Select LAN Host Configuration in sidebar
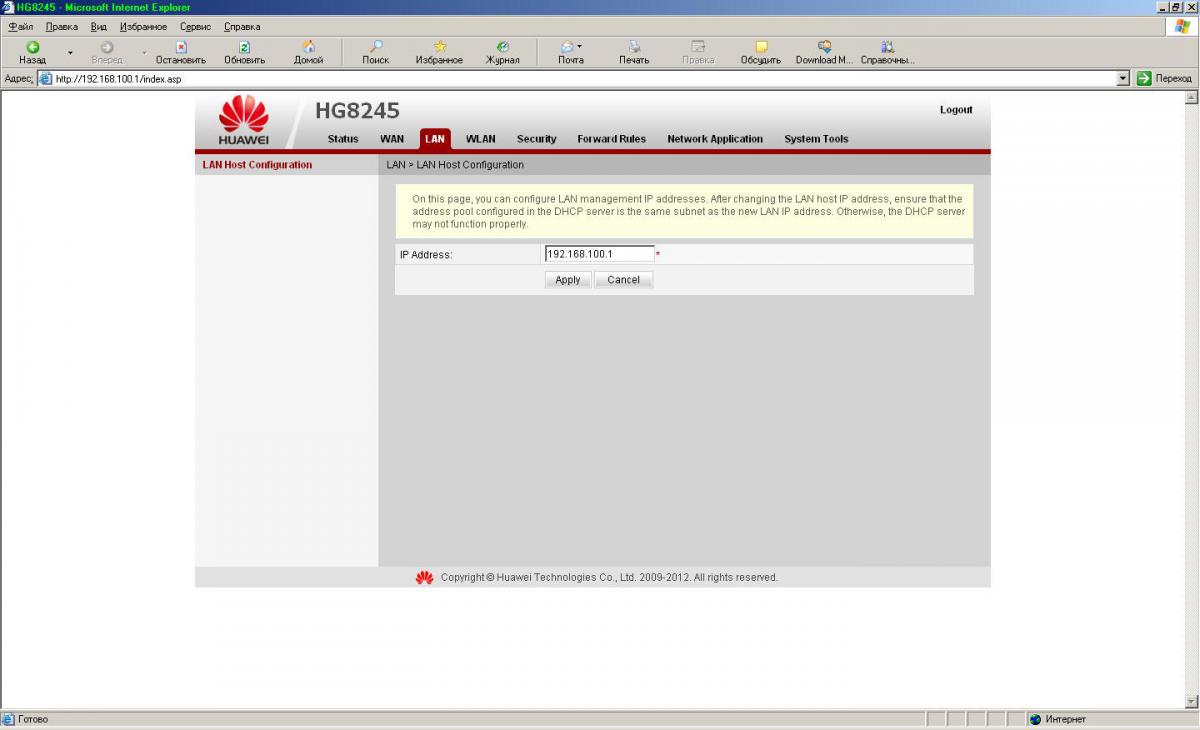The image size is (1200, 730). tap(257, 165)
